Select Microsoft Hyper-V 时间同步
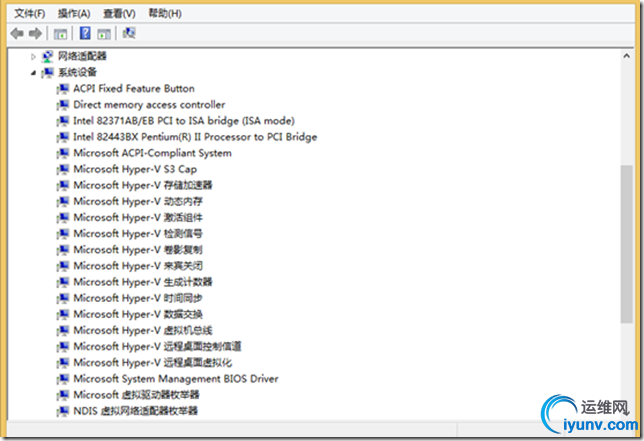Screen dimensions: 644x441 (138, 298)
